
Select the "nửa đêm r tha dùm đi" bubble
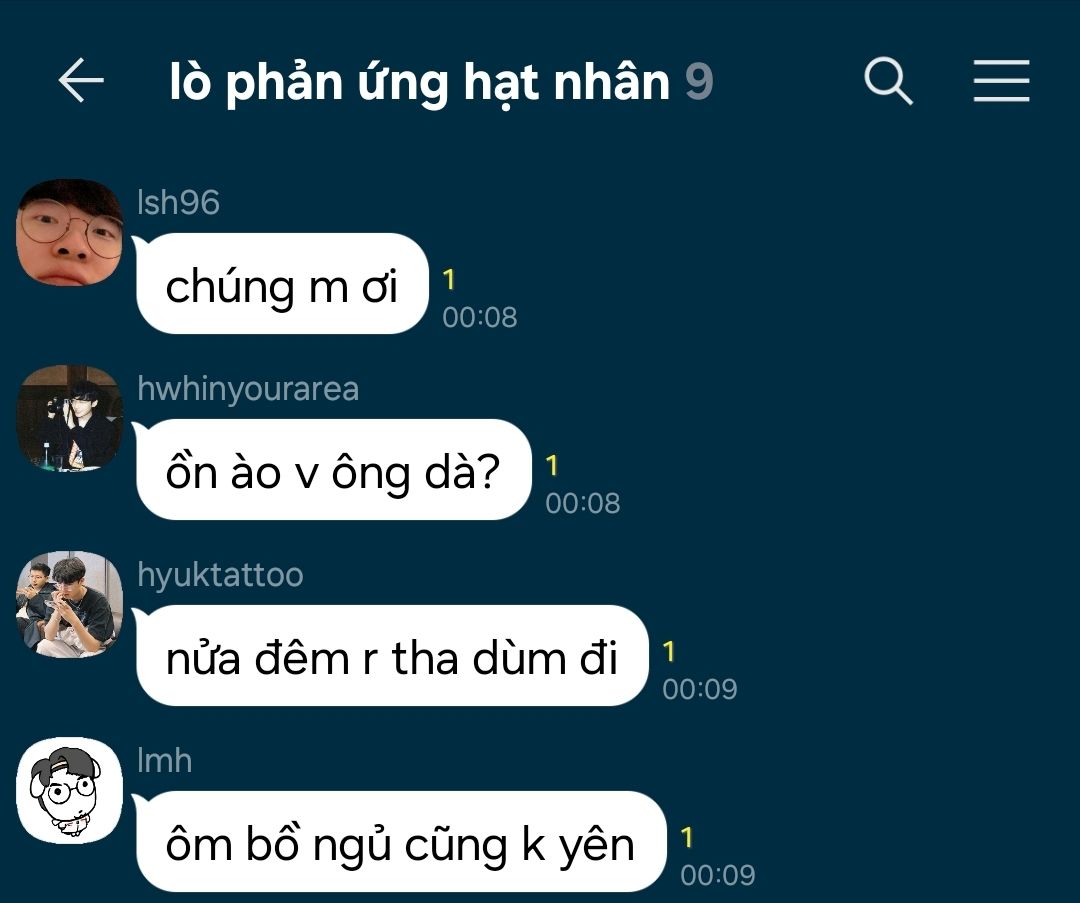393,656
